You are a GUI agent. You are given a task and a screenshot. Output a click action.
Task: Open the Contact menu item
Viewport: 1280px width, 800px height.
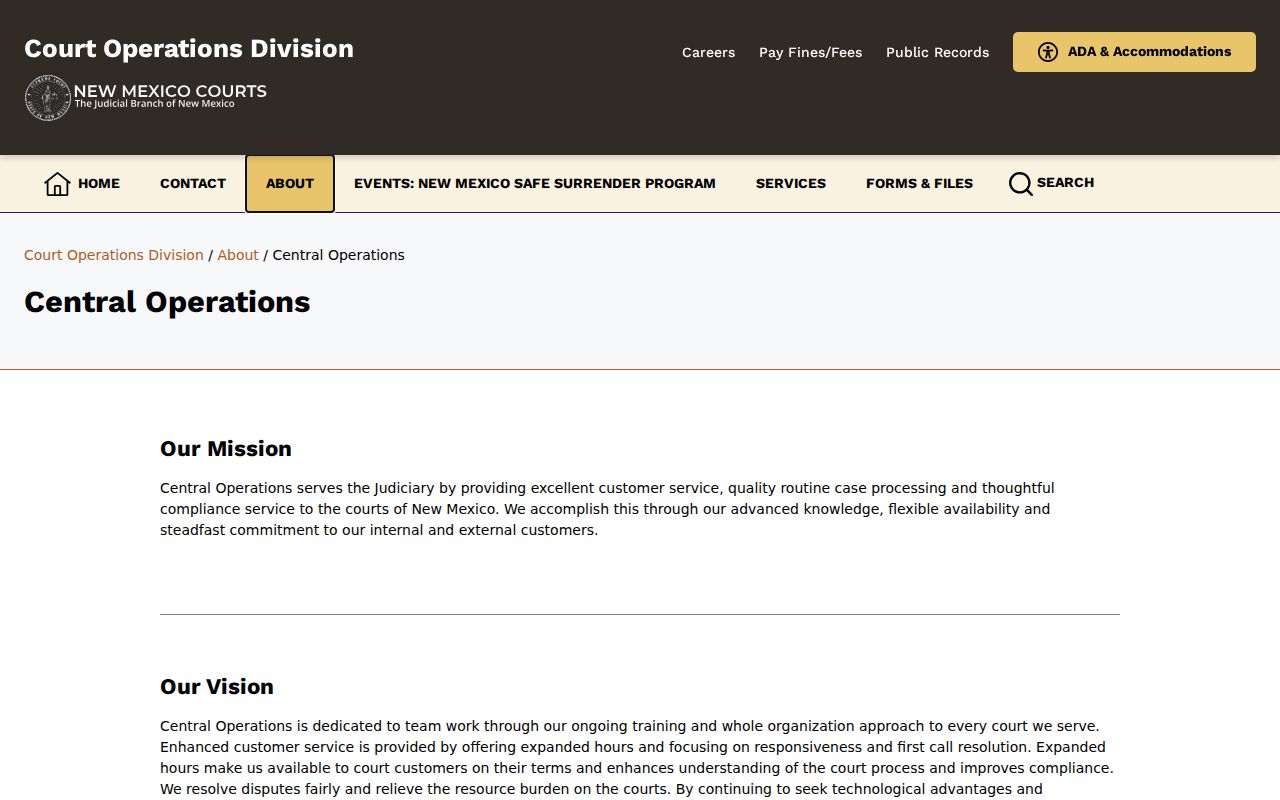(x=193, y=184)
